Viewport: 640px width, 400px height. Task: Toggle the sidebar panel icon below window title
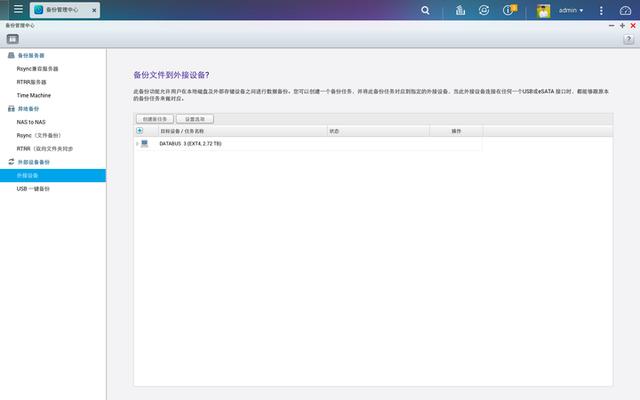click(x=12, y=39)
